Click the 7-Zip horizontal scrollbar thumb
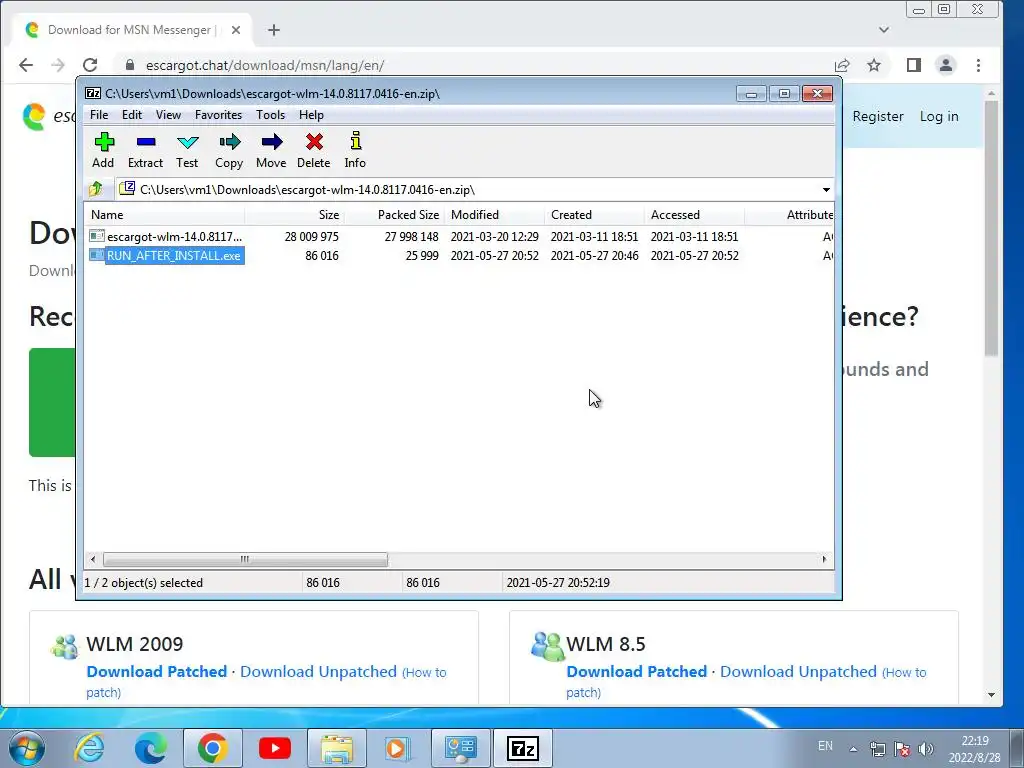The width and height of the screenshot is (1024, 768). tap(245, 559)
